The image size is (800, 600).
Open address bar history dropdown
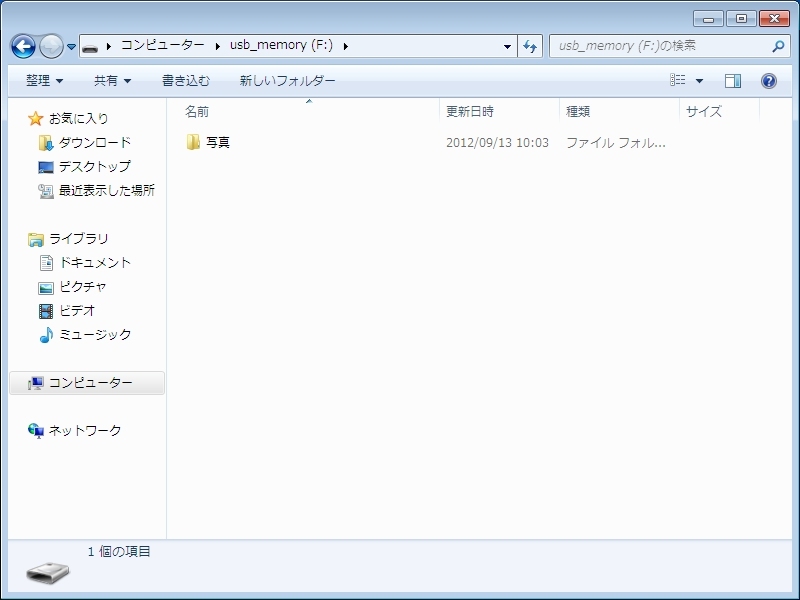[x=507, y=46]
